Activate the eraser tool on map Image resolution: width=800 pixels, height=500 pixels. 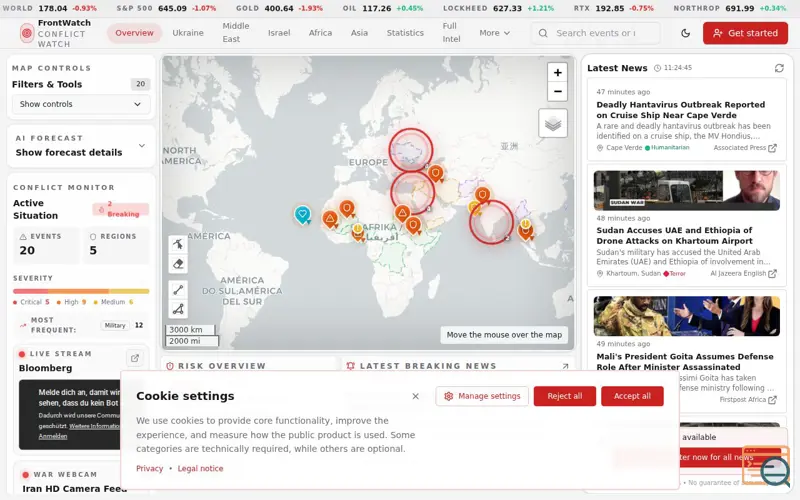[x=178, y=264]
